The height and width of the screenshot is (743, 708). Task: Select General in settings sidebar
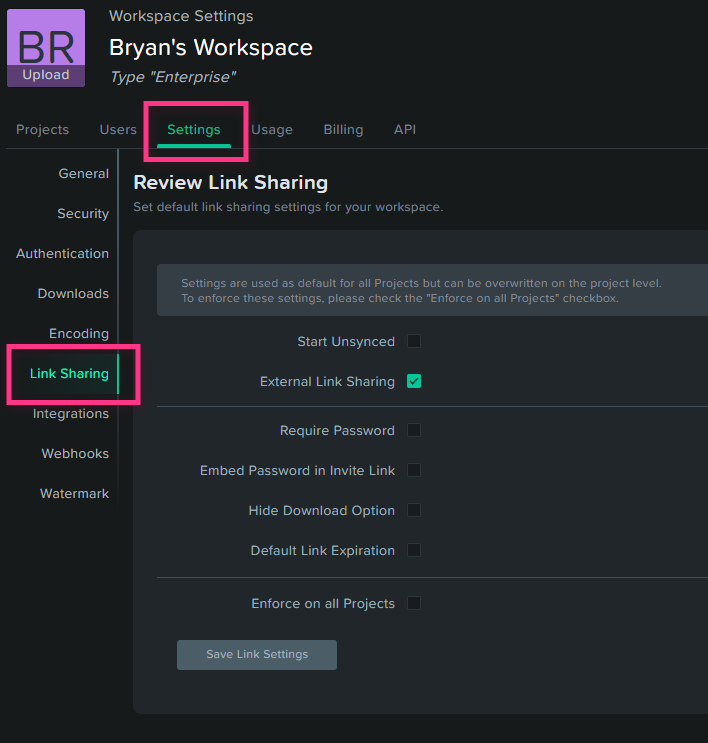(x=83, y=174)
